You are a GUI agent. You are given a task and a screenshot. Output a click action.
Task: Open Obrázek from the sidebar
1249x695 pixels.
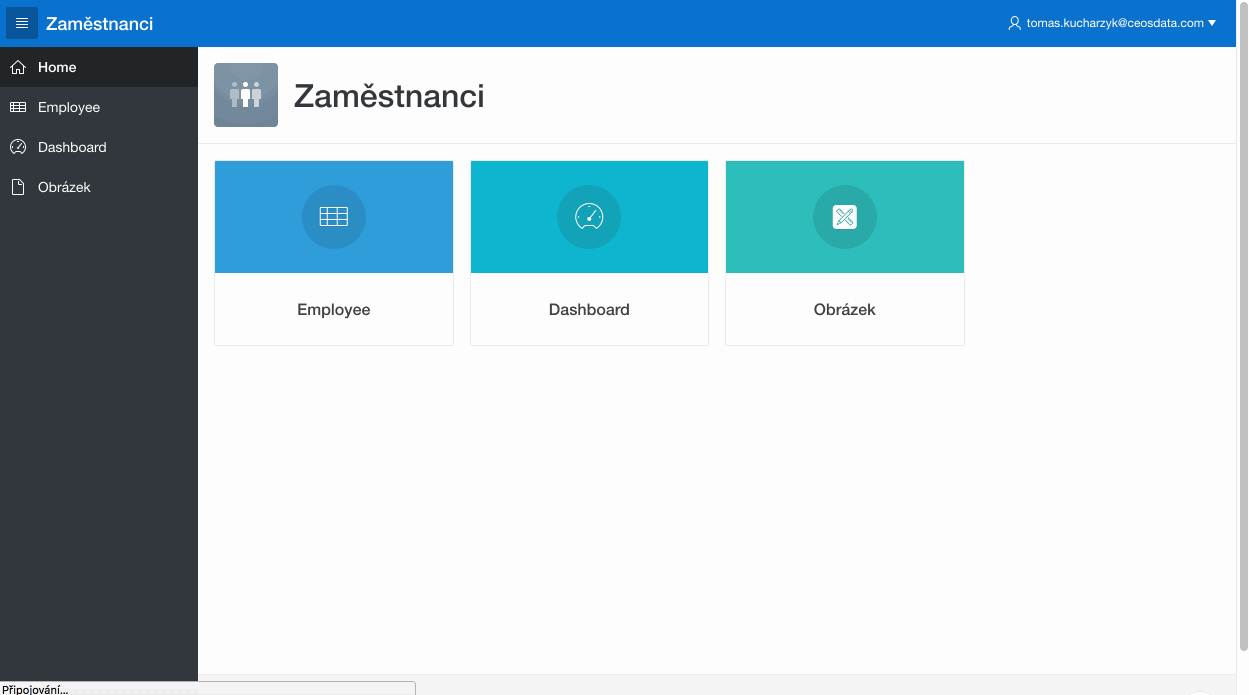pyautogui.click(x=64, y=187)
